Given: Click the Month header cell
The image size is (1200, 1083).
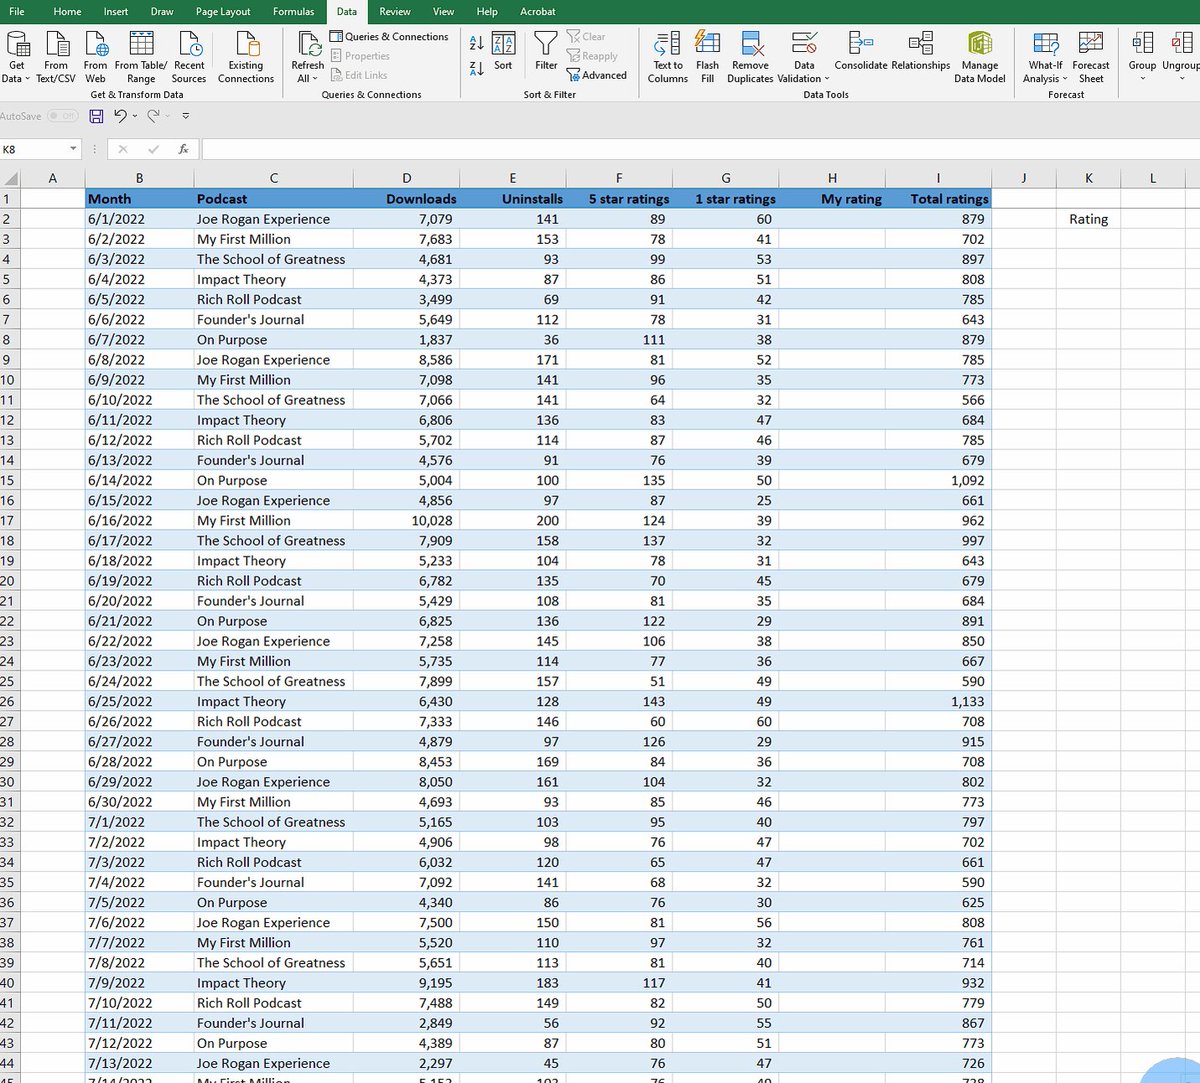Looking at the screenshot, I should [x=139, y=199].
